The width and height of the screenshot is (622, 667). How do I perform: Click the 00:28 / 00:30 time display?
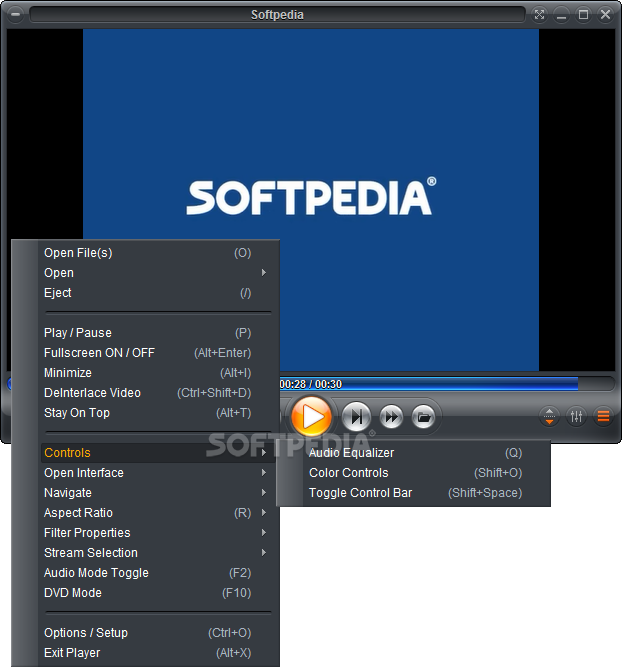[311, 384]
